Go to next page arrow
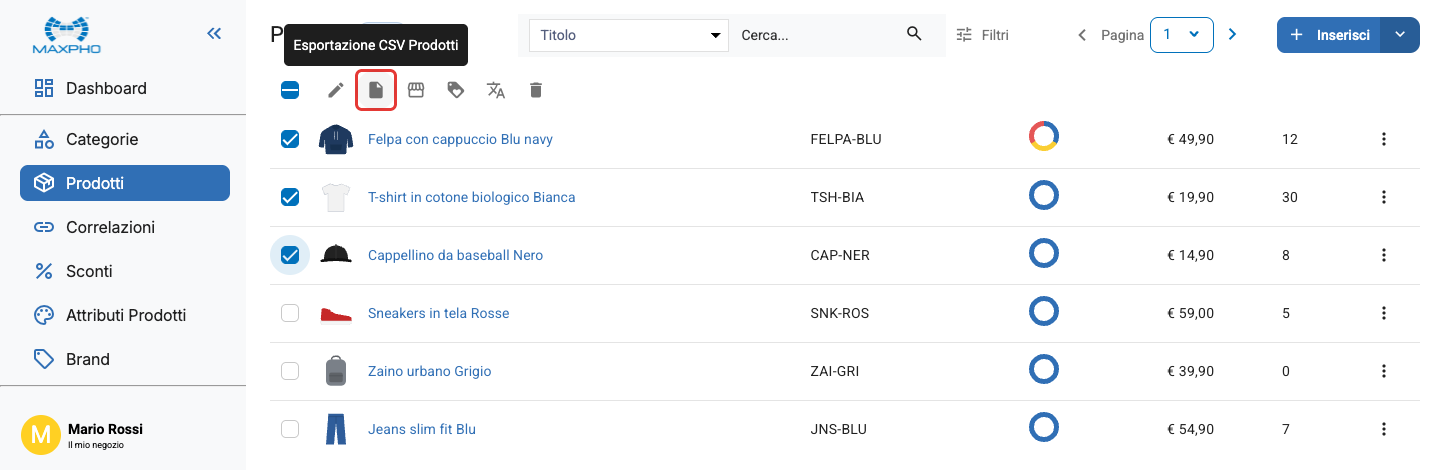Viewport: 1440px width, 470px height. pos(1232,35)
